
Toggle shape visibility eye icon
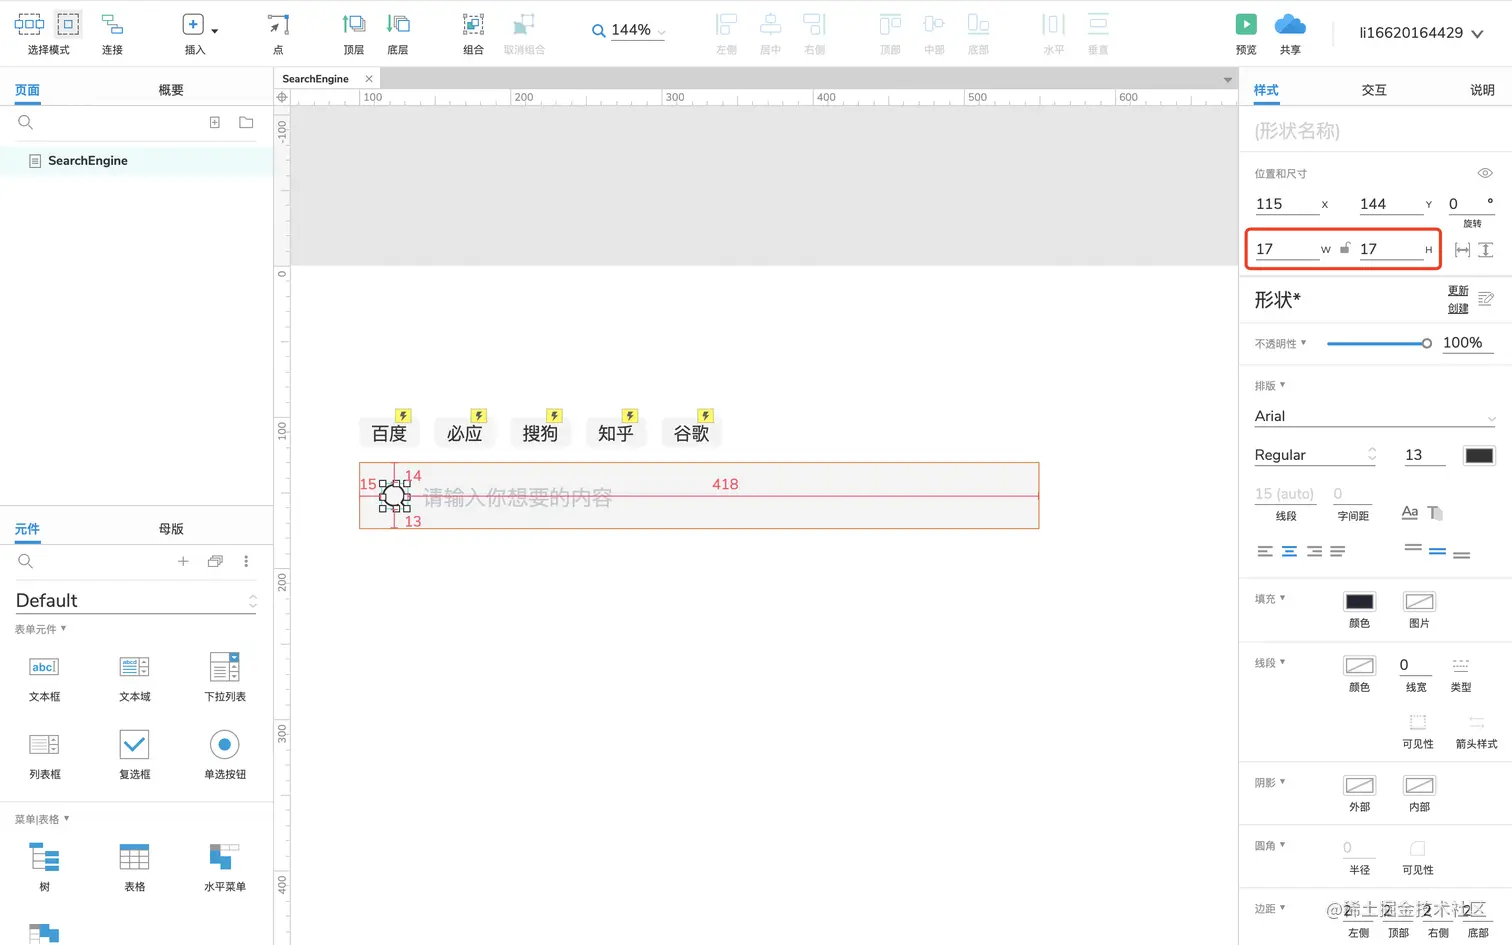[1485, 173]
